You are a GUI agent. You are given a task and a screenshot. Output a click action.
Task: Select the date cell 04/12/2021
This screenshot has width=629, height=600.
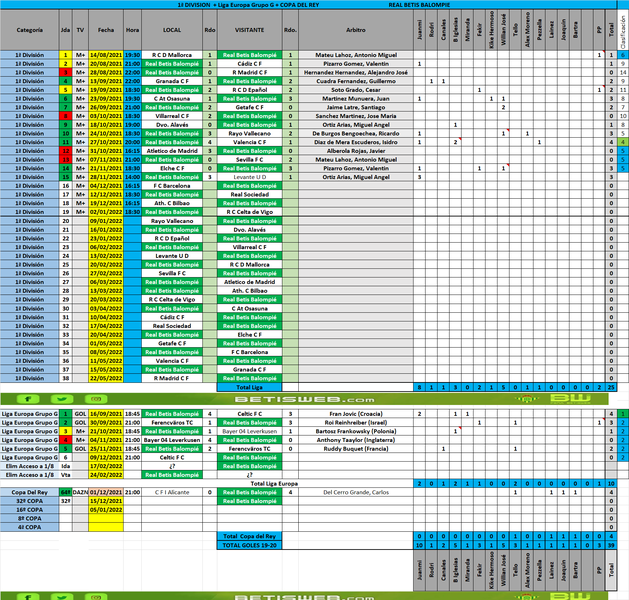tap(106, 186)
